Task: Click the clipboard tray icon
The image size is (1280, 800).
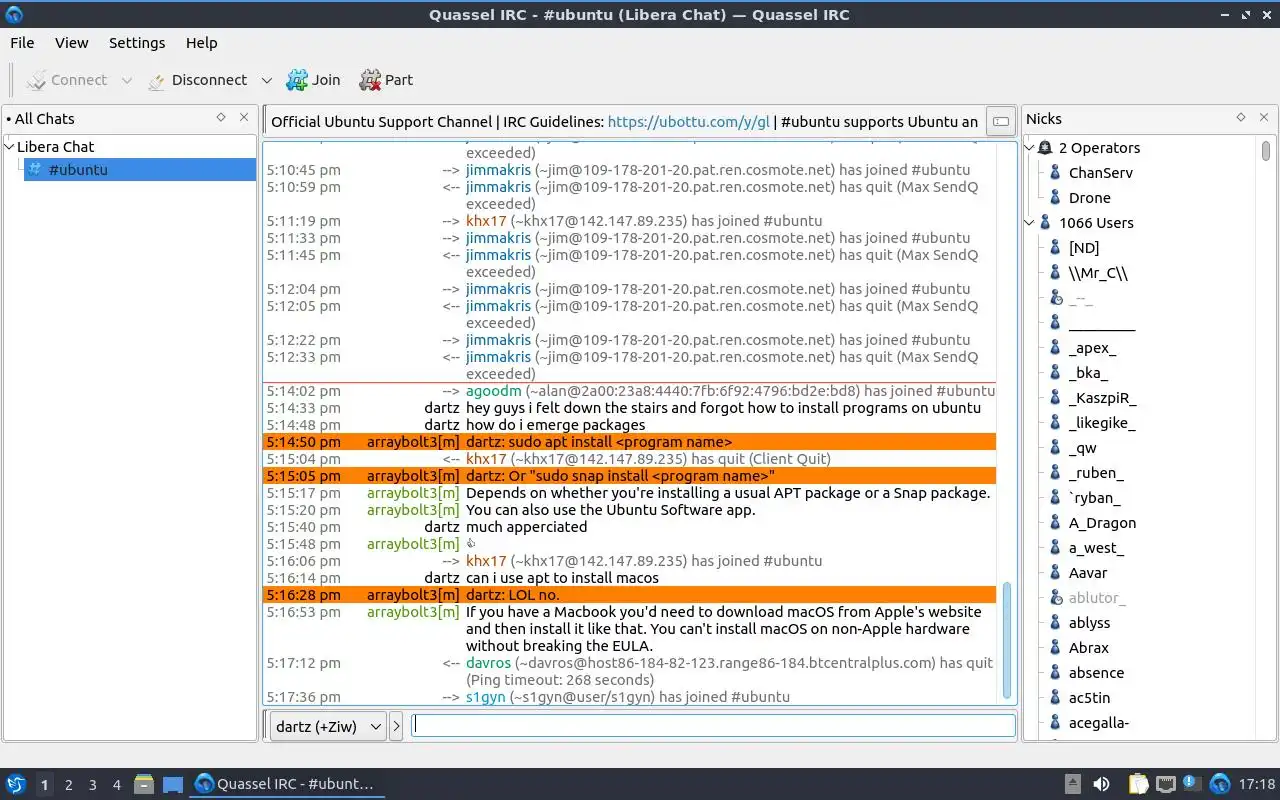Action: (x=1138, y=784)
